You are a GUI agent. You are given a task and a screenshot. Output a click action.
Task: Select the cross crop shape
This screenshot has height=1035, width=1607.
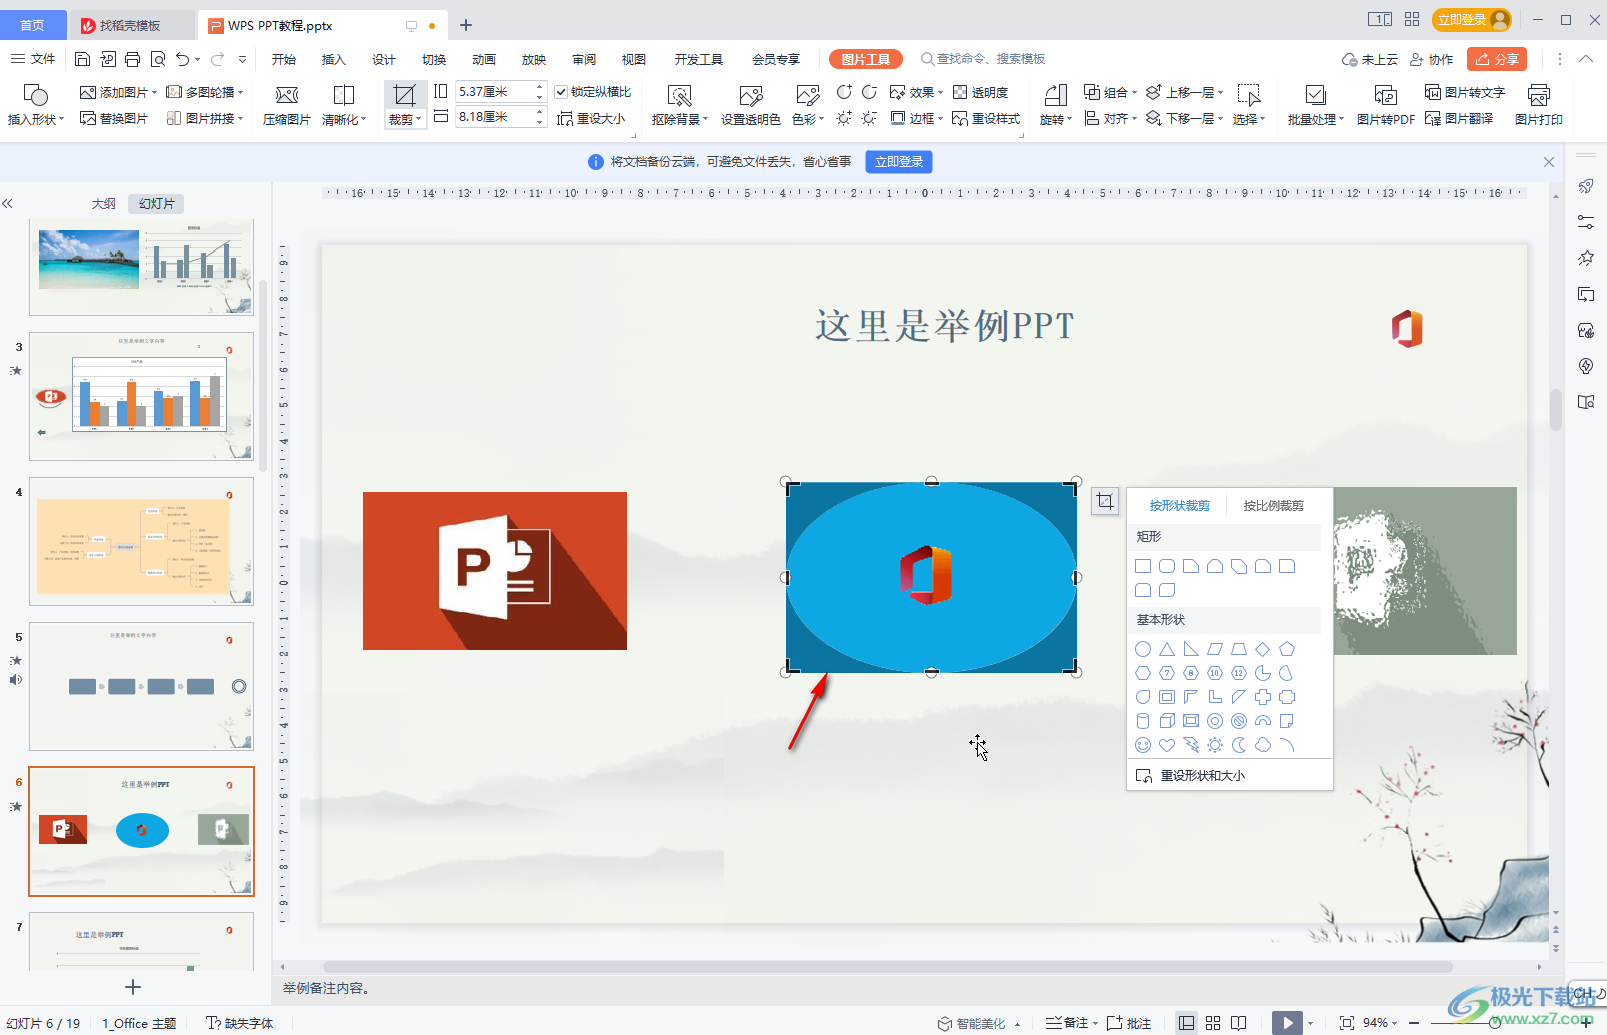coord(1263,697)
